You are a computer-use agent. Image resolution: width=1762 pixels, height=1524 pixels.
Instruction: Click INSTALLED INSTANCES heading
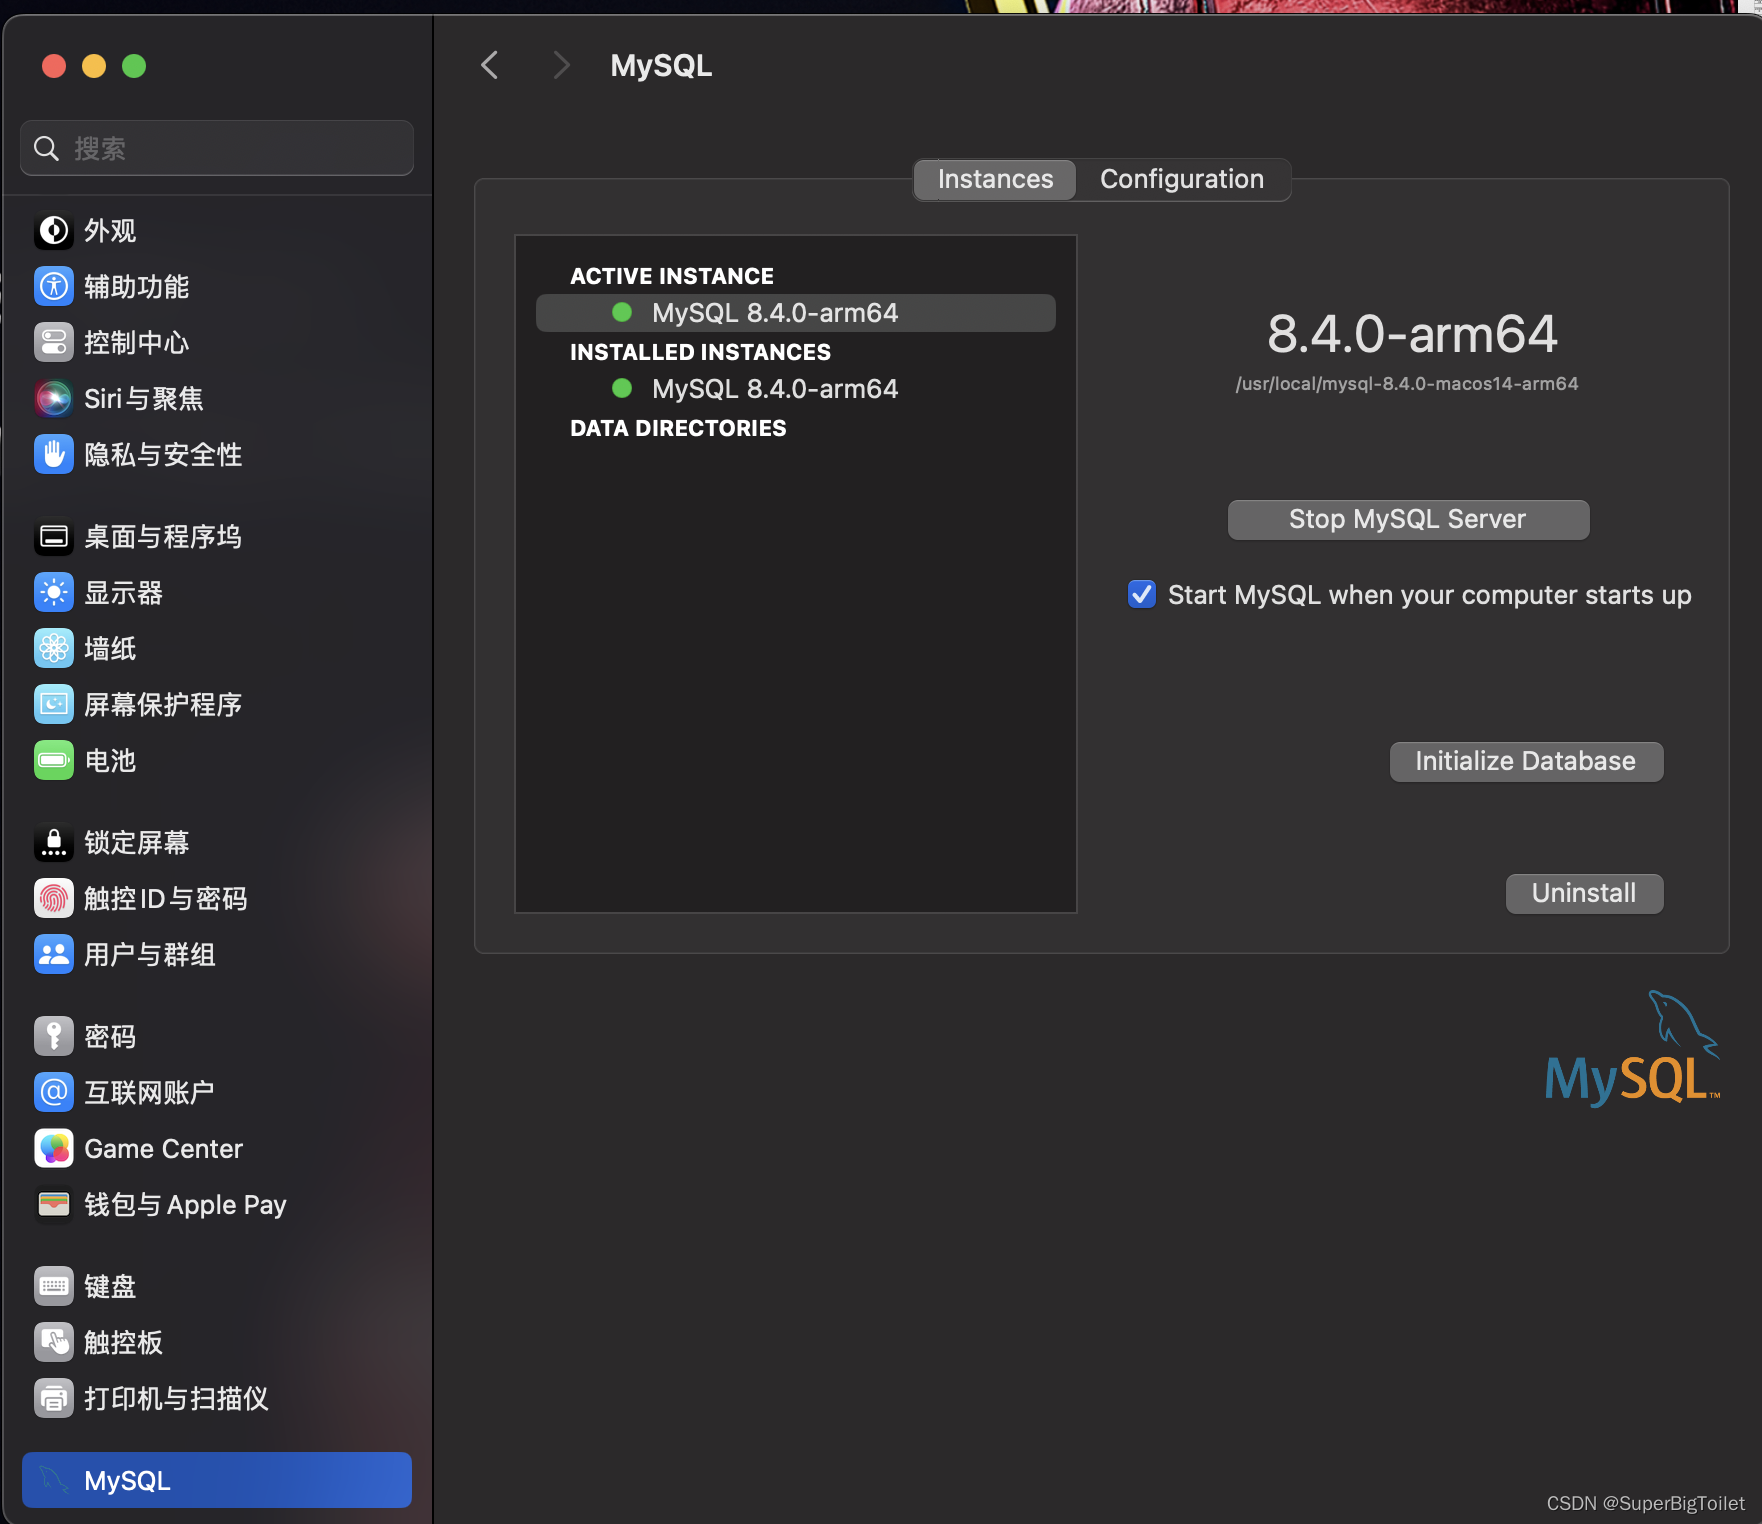pyautogui.click(x=700, y=352)
